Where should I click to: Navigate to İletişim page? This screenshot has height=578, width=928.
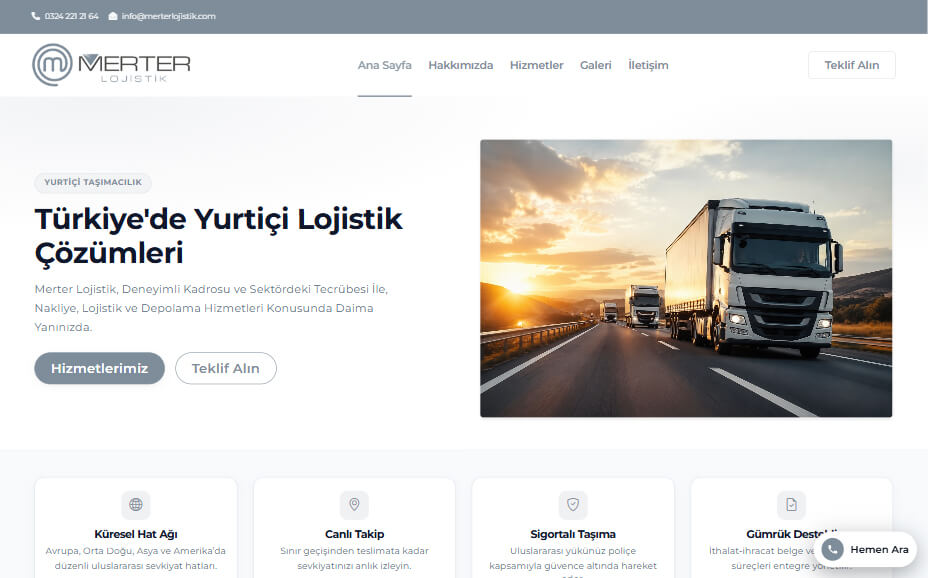648,65
